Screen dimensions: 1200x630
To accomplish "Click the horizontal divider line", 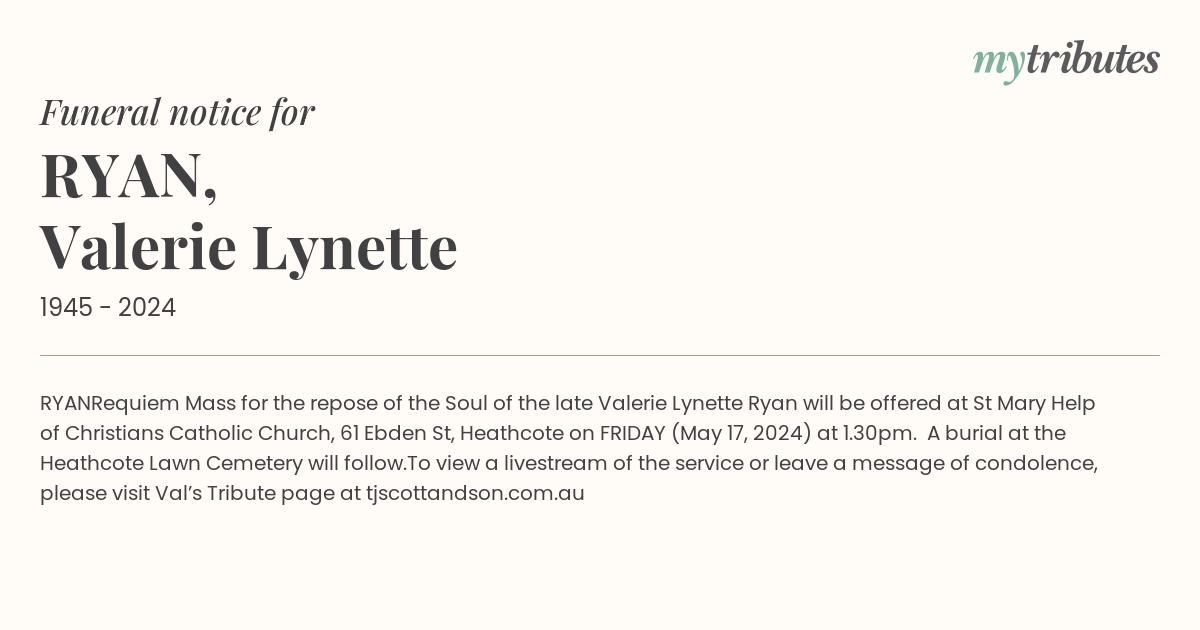I will 600,355.
